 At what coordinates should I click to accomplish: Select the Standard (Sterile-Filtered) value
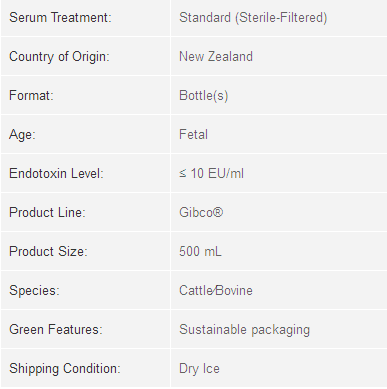[x=253, y=18]
